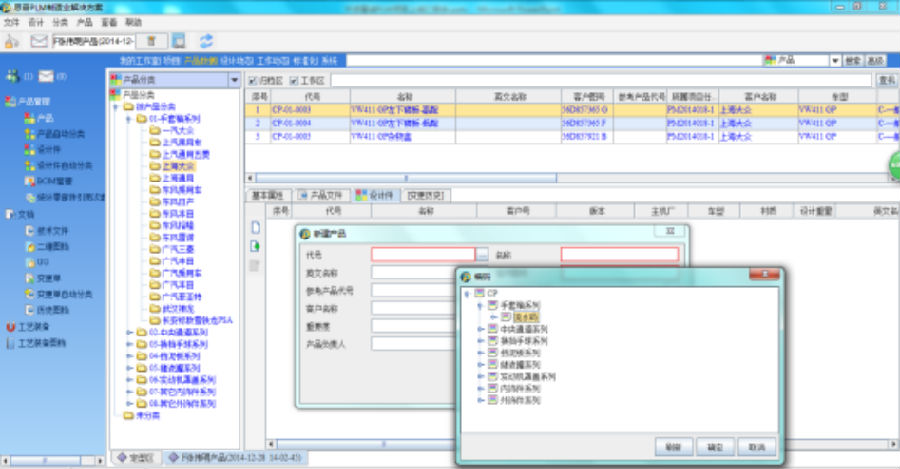This screenshot has width=900, height=469.
Task: Click the 产品分类 link in the blue navigation bar
Action: click(200, 60)
